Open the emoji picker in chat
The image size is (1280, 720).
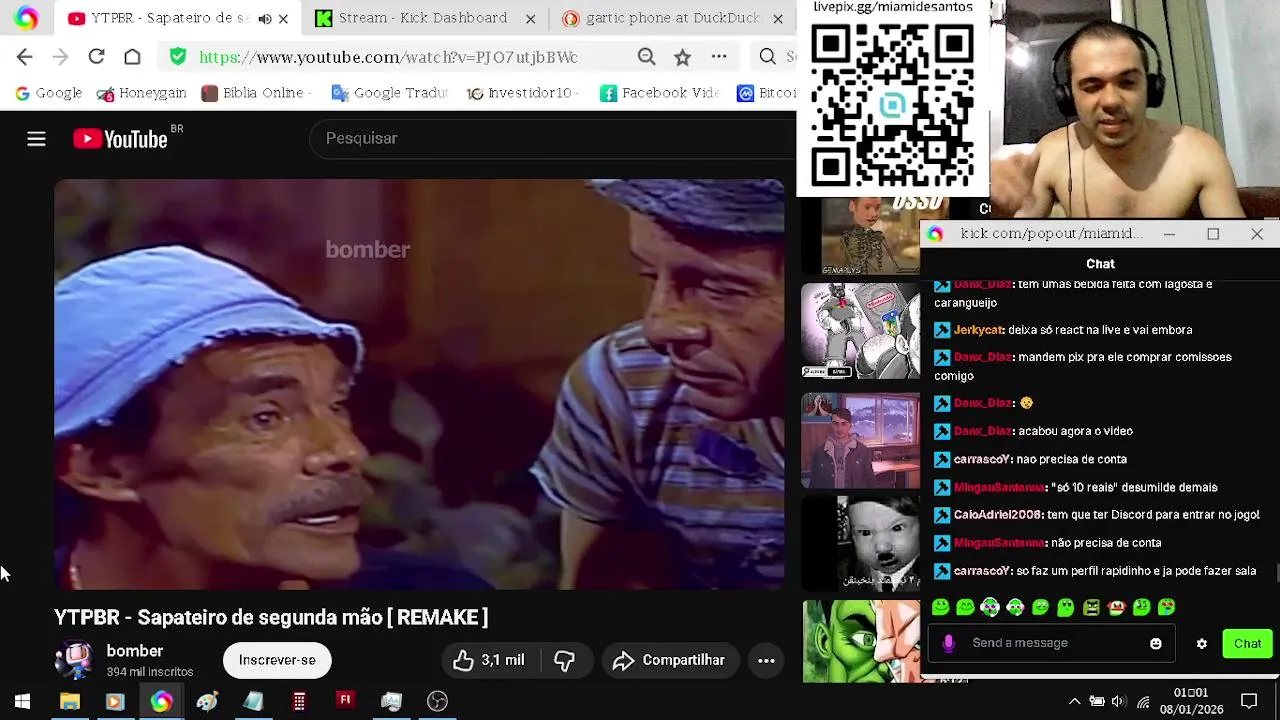(x=1156, y=643)
